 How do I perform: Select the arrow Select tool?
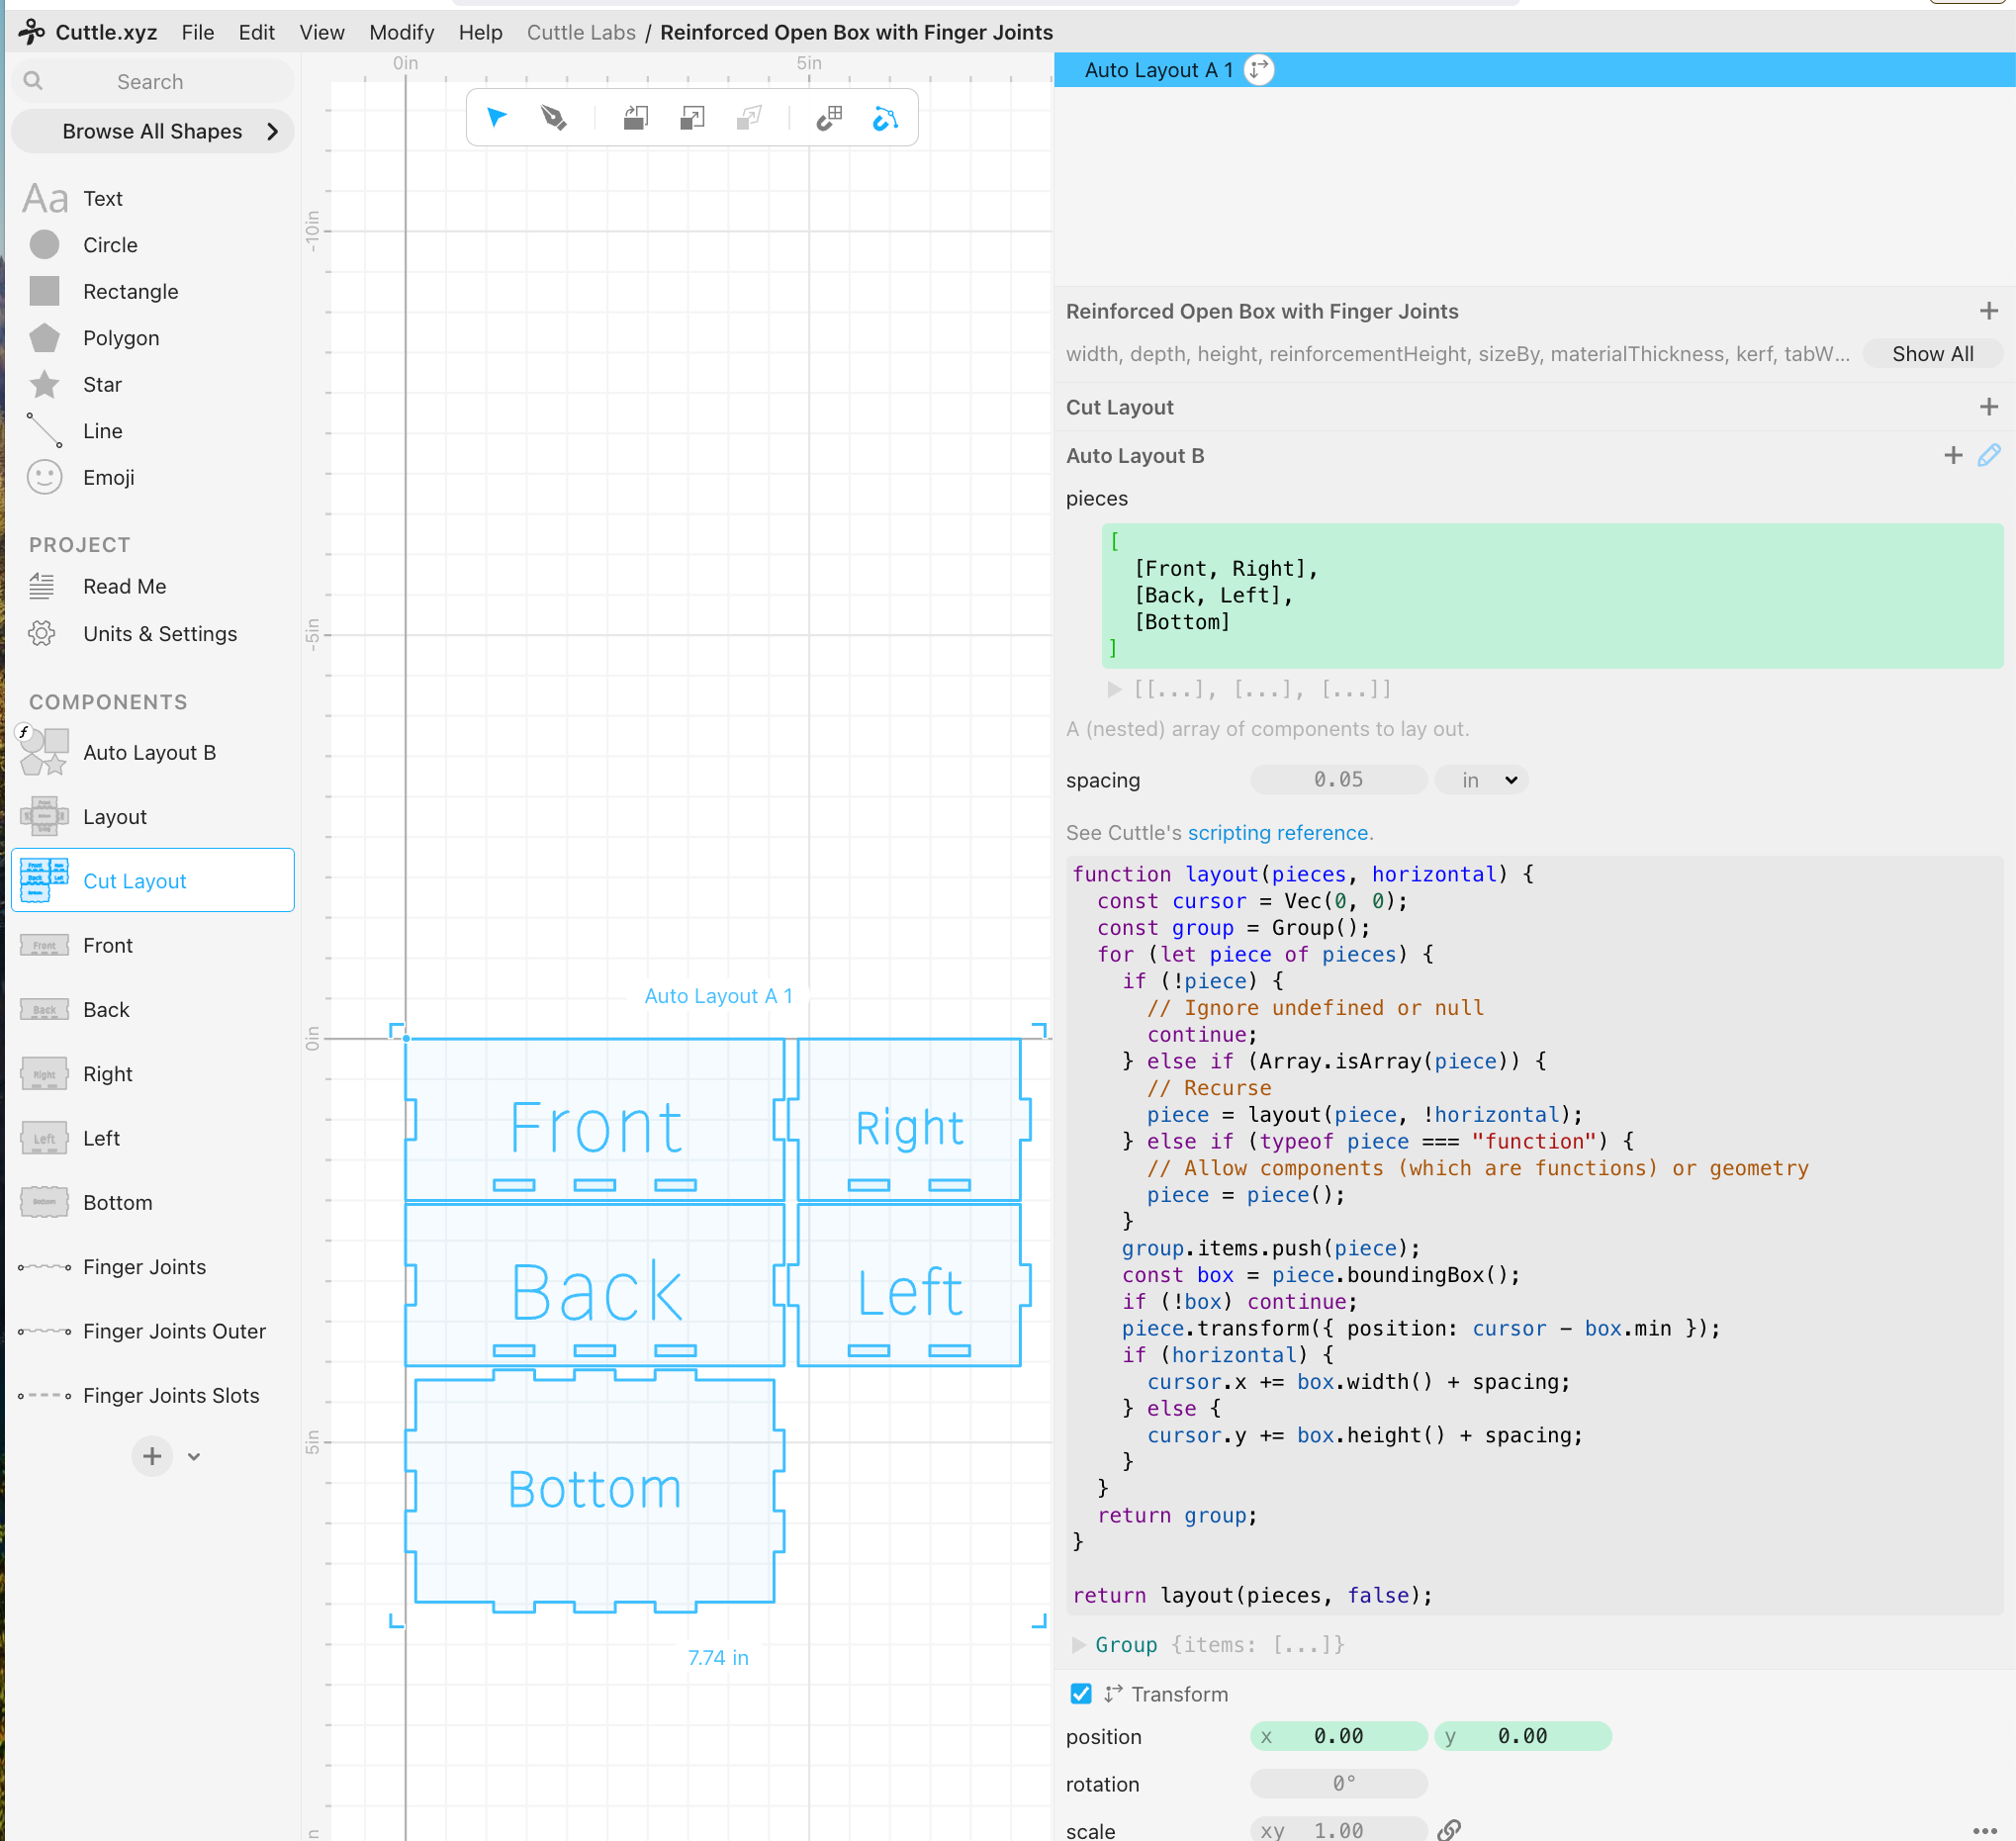click(496, 118)
